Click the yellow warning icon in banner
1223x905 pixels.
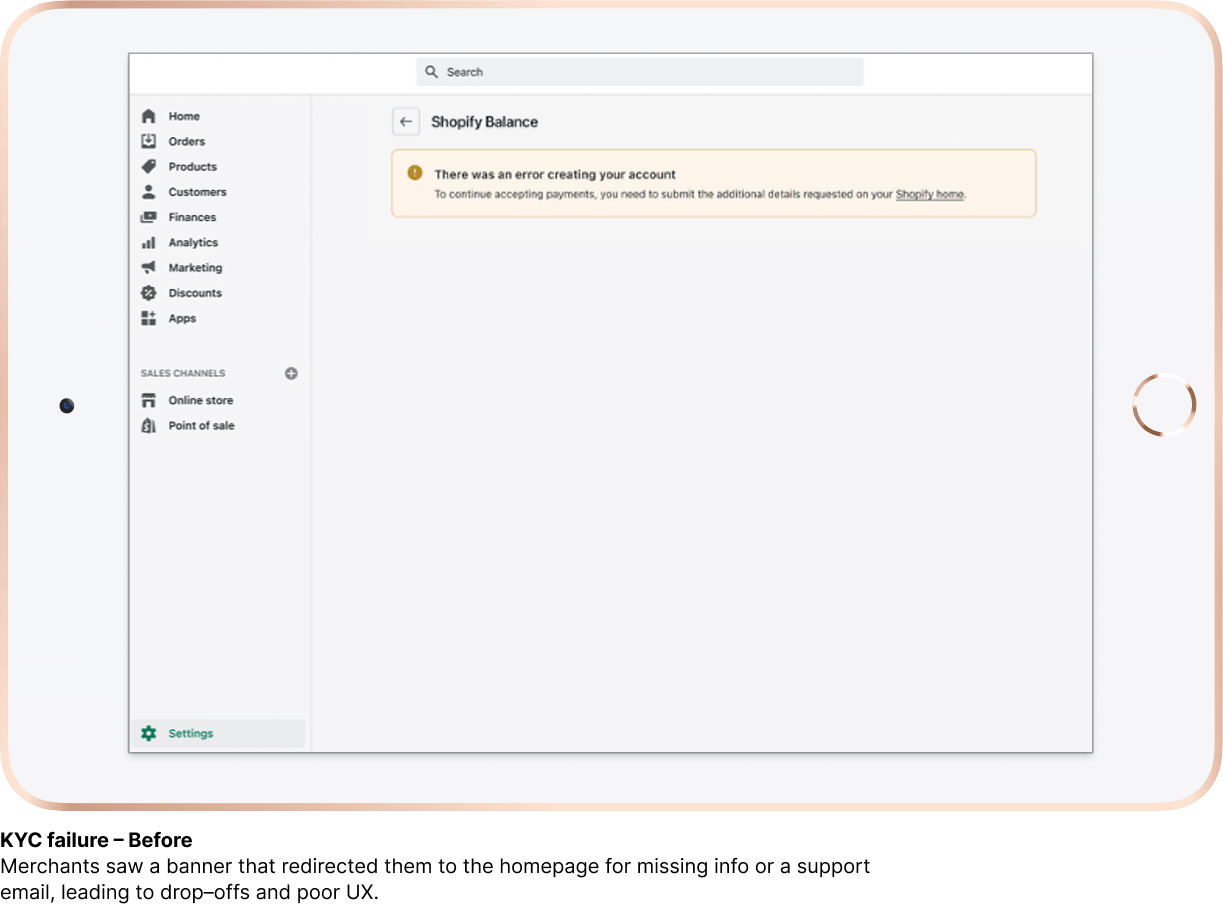[415, 173]
